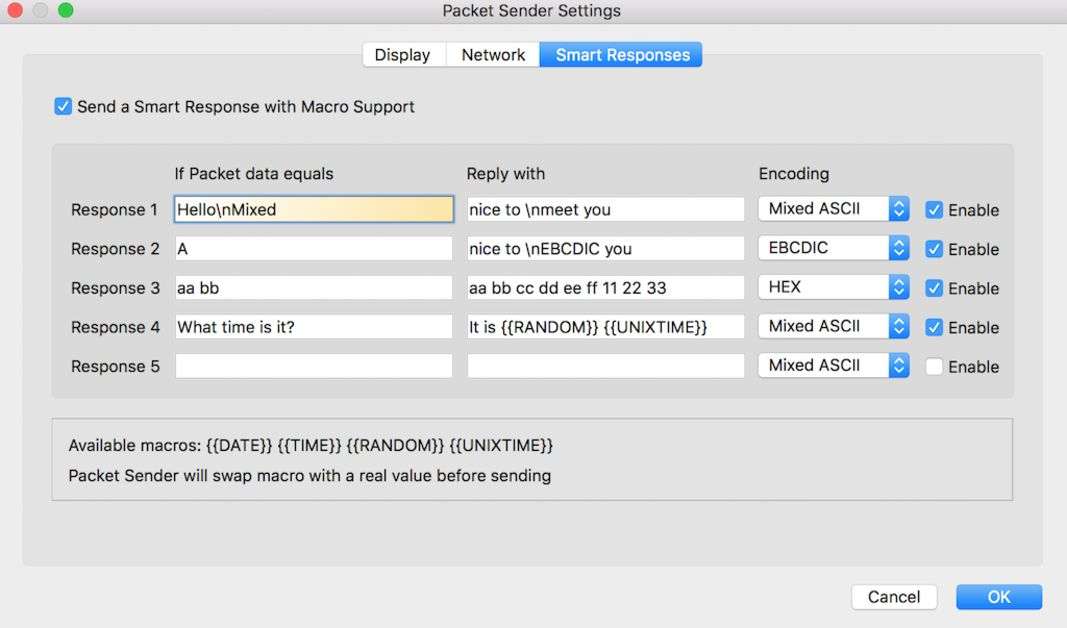Image resolution: width=1067 pixels, height=628 pixels.
Task: Click the 'If Packet data equals' column header
Action: (254, 173)
